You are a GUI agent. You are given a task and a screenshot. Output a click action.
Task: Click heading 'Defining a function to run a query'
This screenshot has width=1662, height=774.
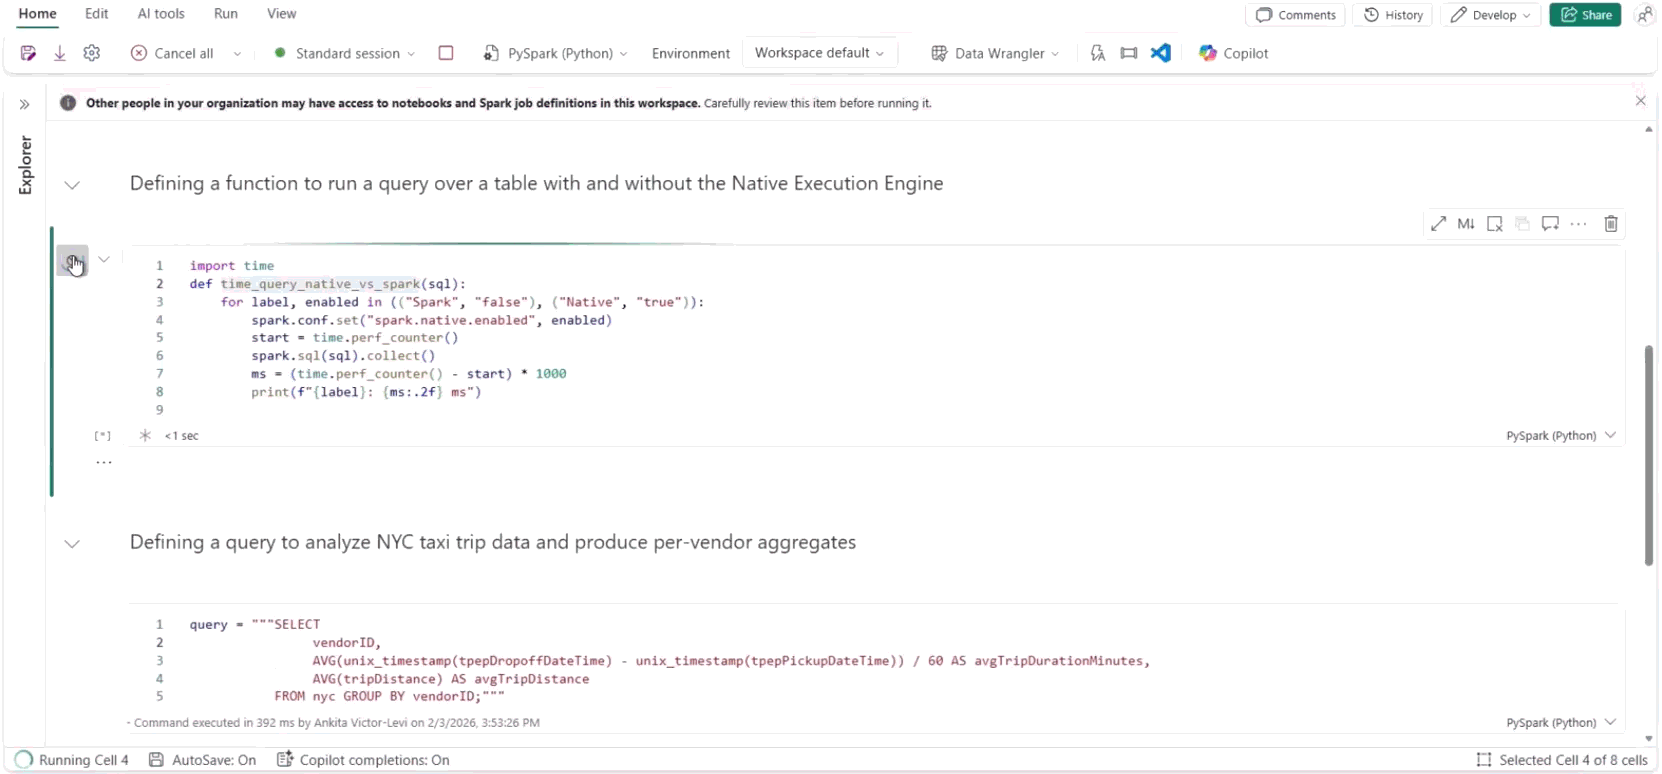coord(536,184)
